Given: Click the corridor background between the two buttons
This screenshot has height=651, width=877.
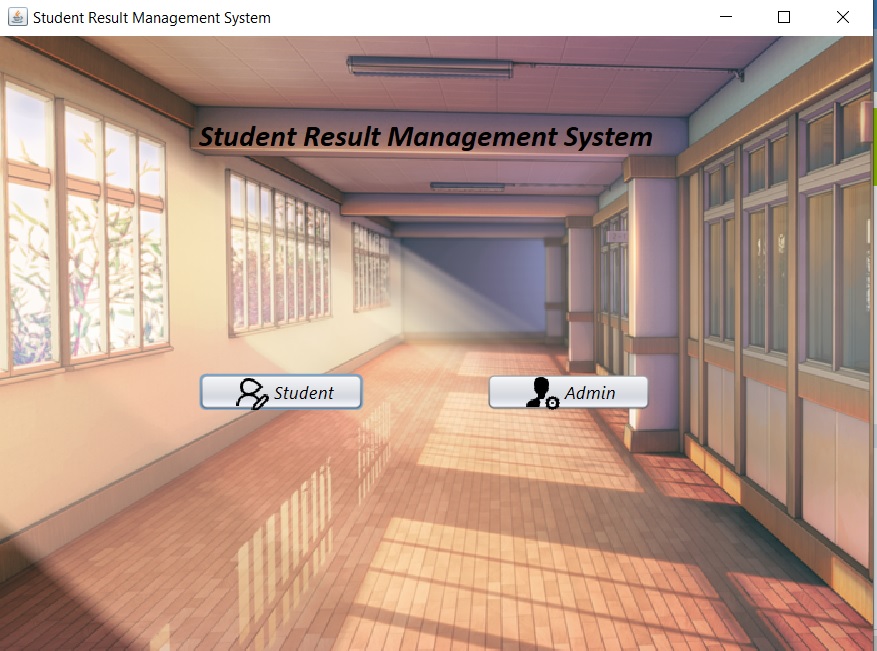Looking at the screenshot, I should pos(425,392).
